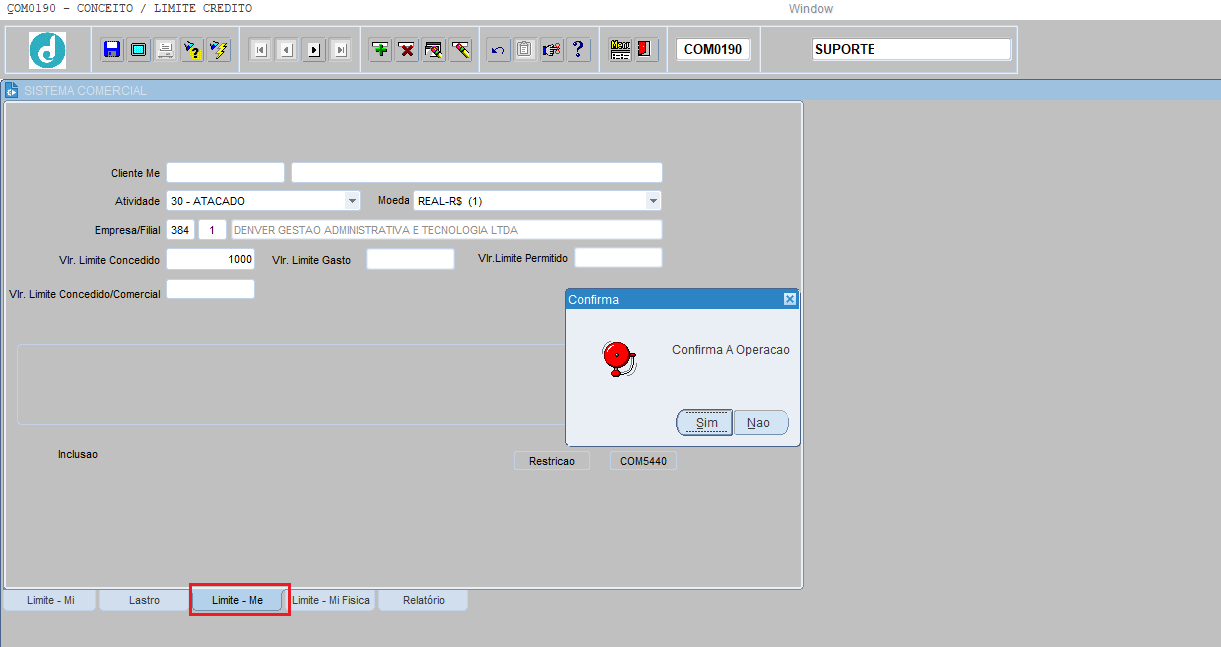Click Nao to cancel the operation

click(x=760, y=423)
